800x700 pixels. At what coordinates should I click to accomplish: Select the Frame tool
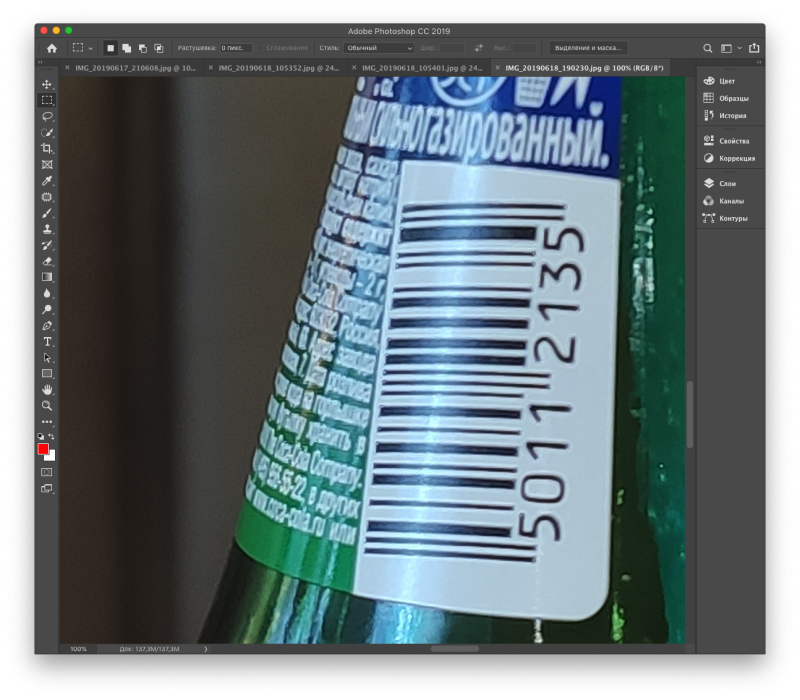click(x=47, y=165)
